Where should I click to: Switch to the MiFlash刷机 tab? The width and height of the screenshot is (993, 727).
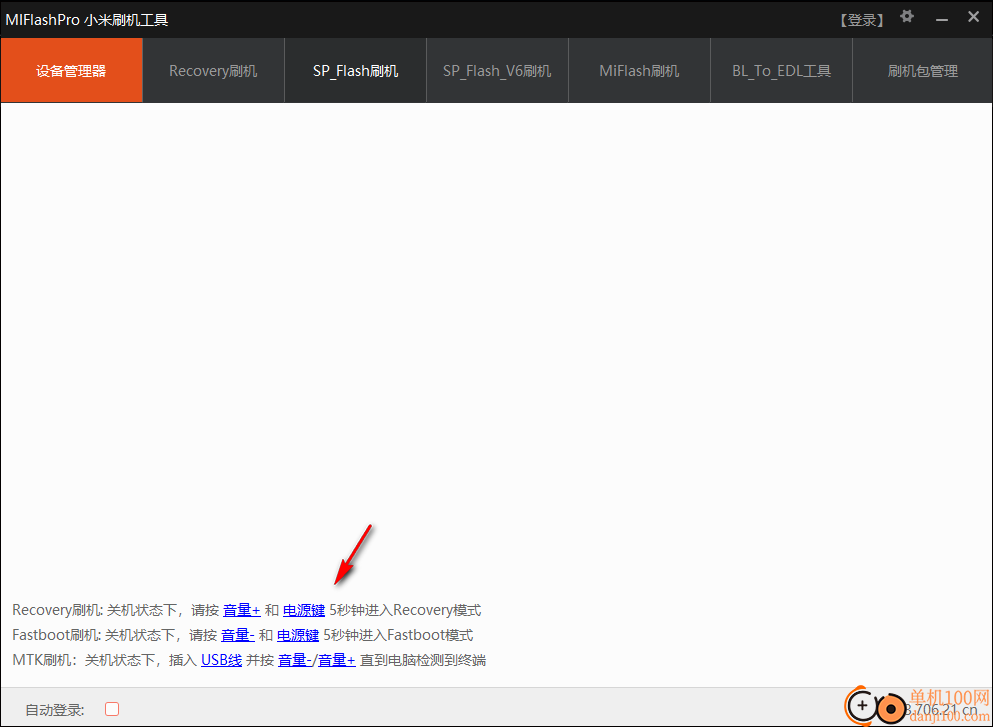pos(639,70)
